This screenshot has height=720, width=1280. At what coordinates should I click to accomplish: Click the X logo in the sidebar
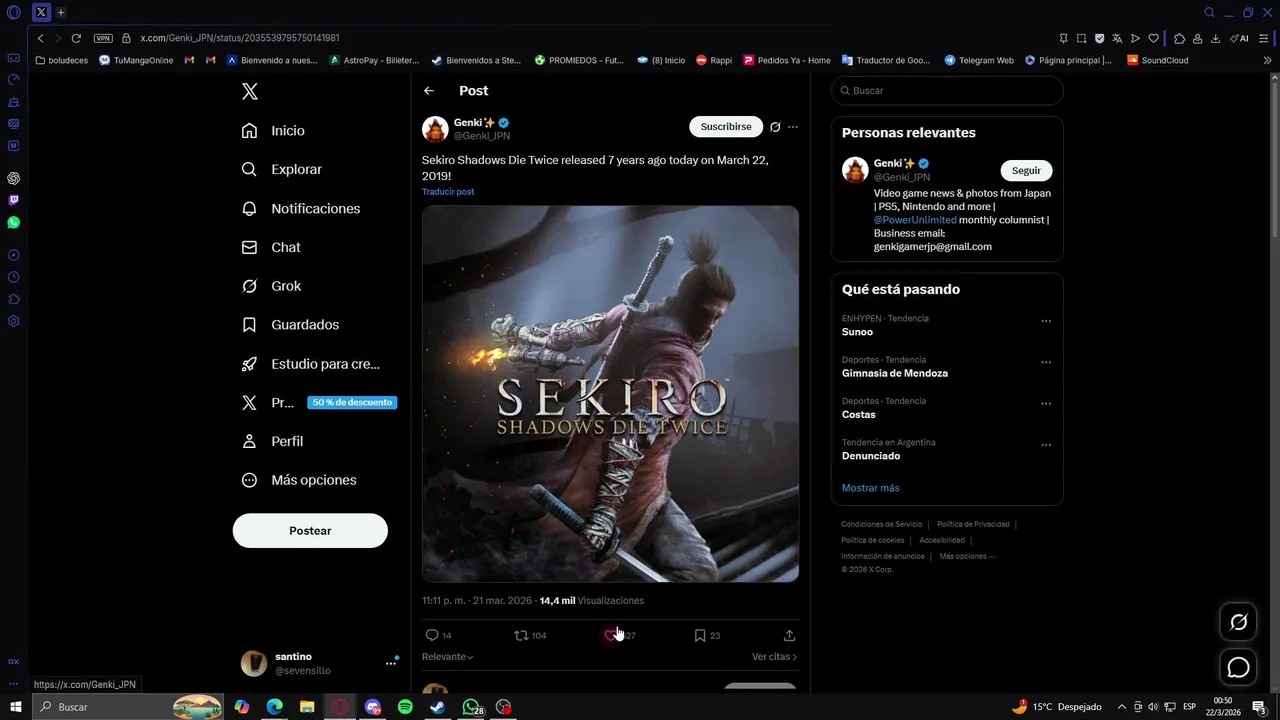tap(250, 91)
